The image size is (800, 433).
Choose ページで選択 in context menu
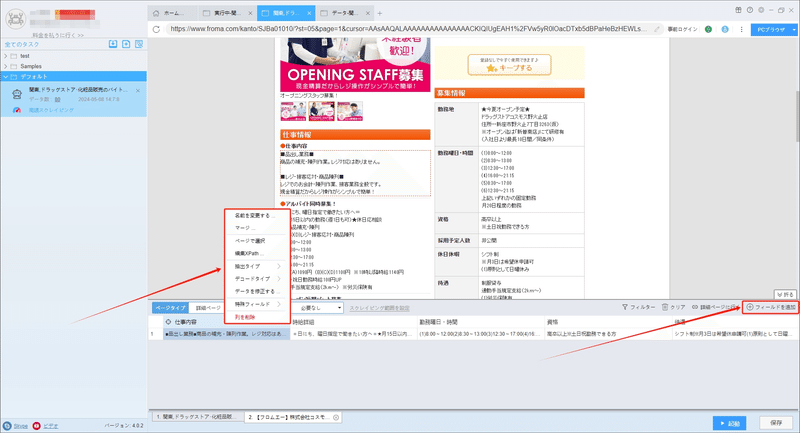tap(257, 241)
